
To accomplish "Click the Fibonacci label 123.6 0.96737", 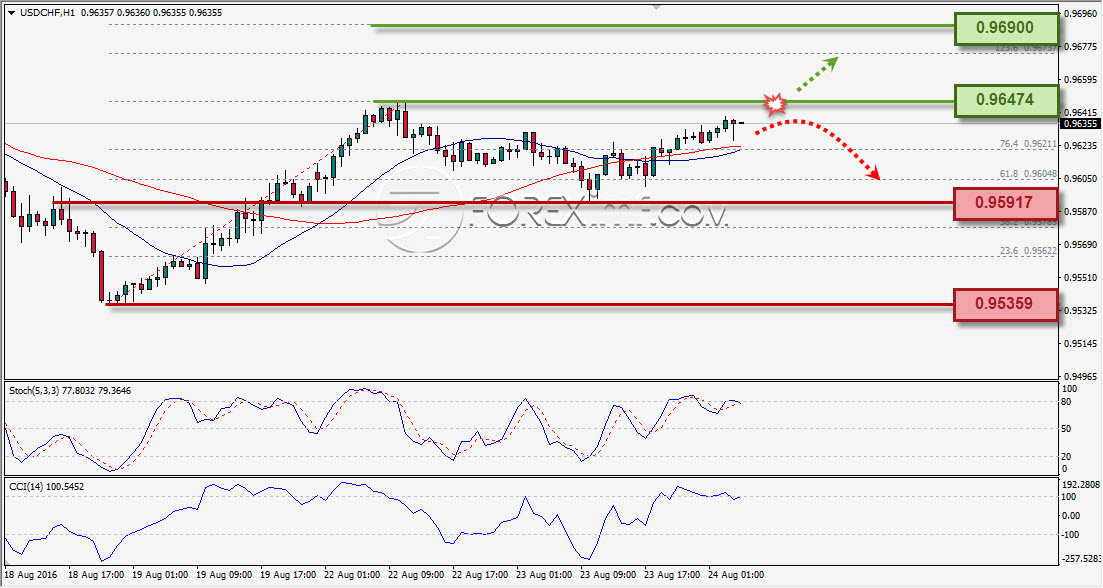I will 1026,49.
